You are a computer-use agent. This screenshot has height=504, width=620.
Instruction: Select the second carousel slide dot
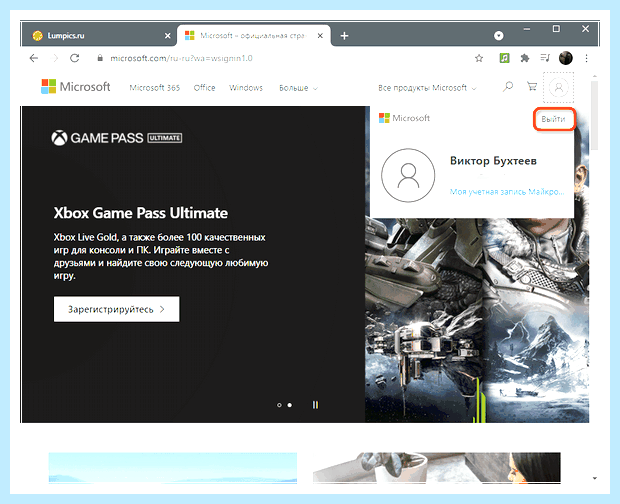[x=290, y=405]
